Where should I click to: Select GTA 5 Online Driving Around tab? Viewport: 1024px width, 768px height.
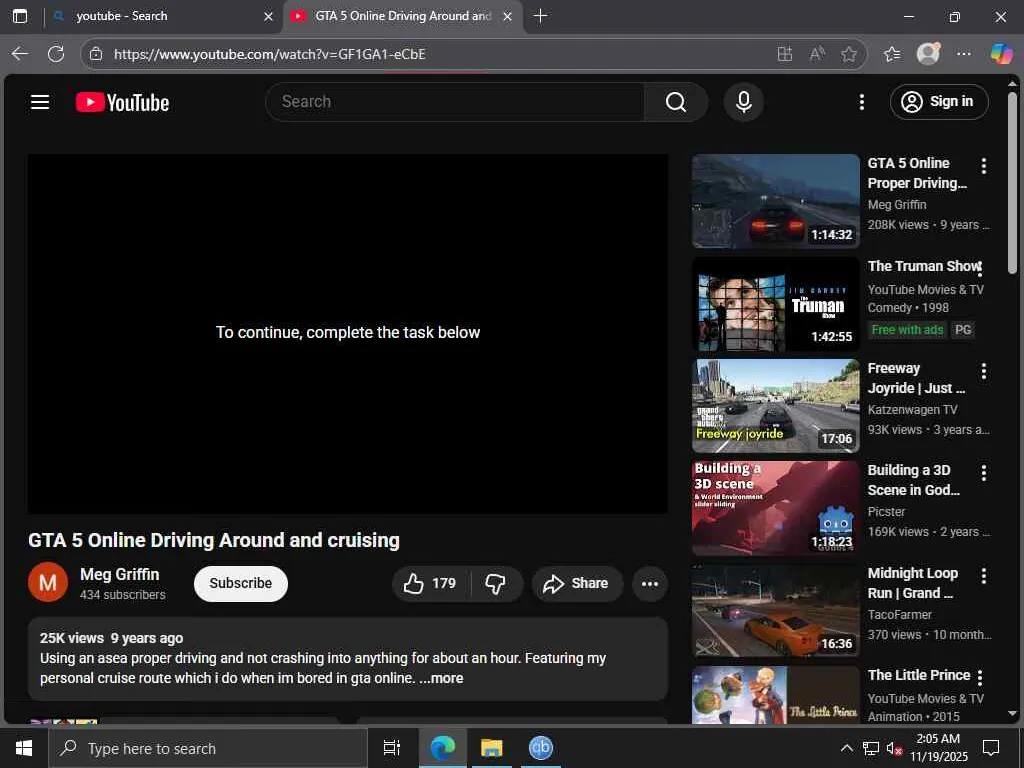(403, 16)
